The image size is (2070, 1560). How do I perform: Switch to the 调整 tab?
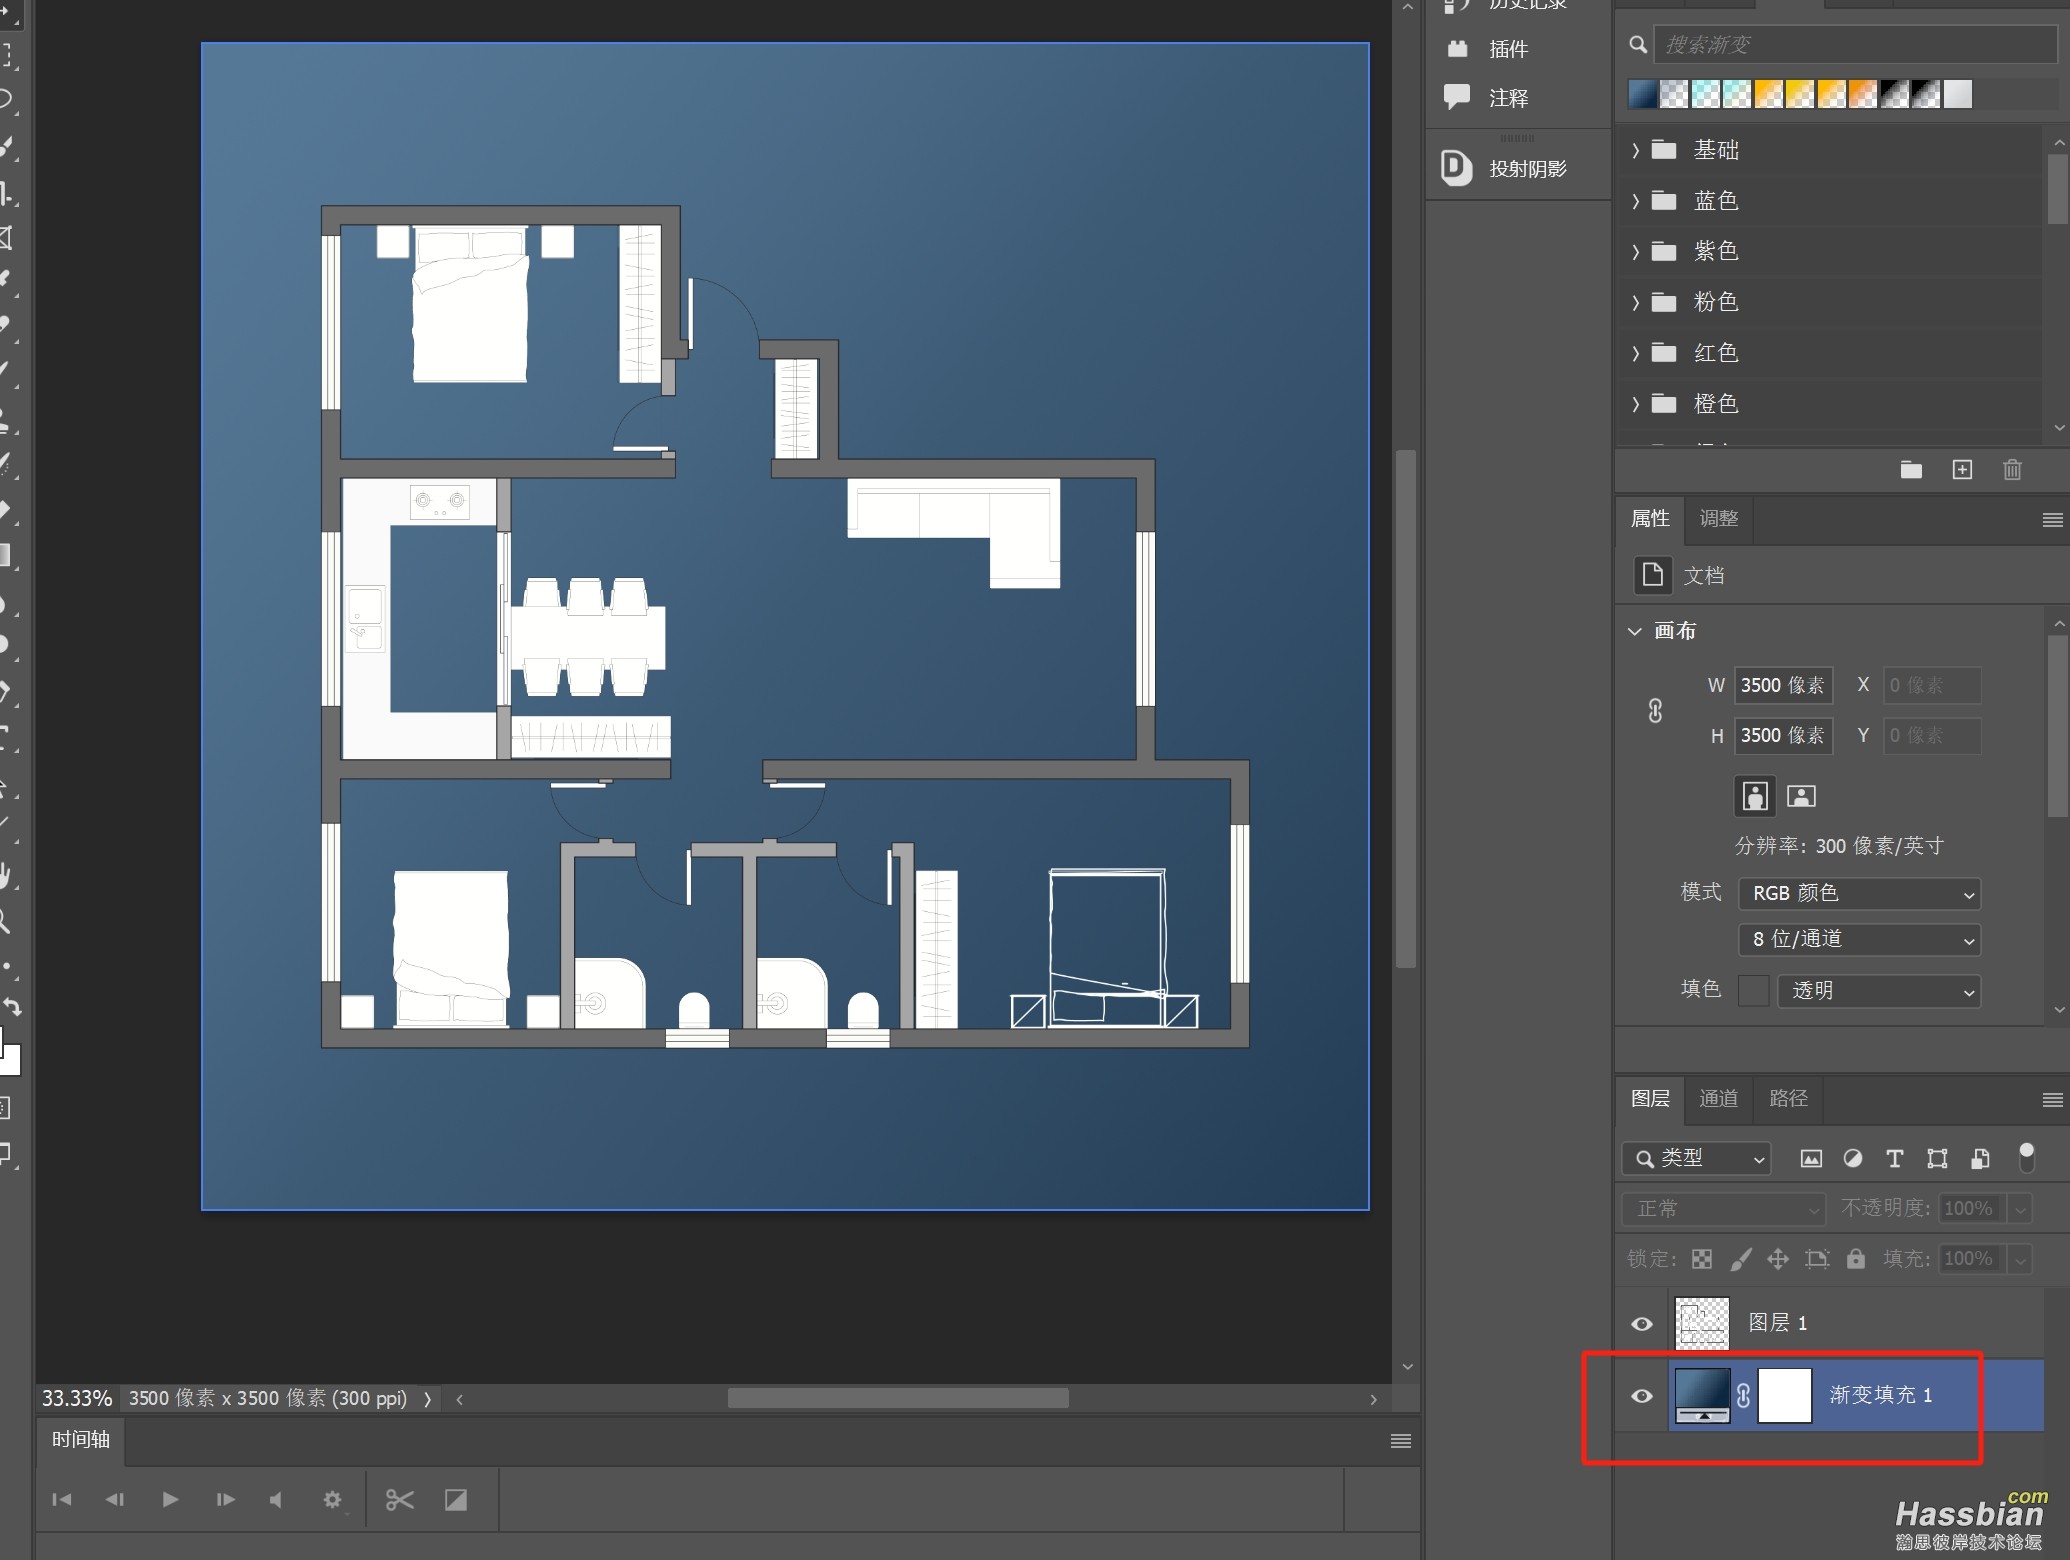click(x=1719, y=518)
